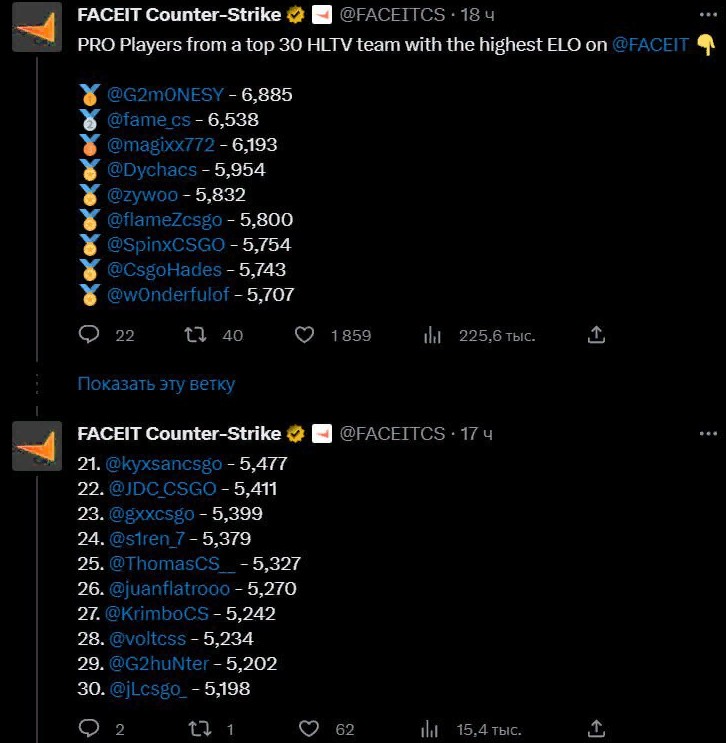Share the first FACEIT tweet
The width and height of the screenshot is (726, 743).
[596, 336]
